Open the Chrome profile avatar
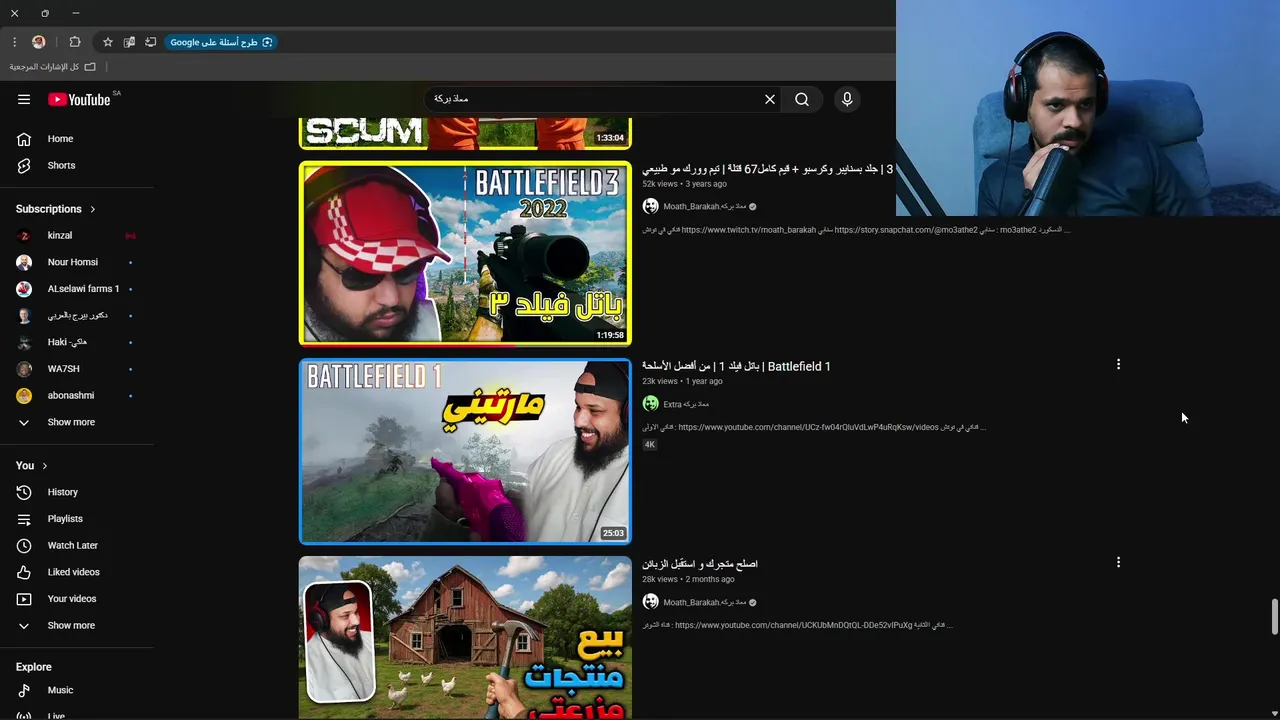The image size is (1280, 720). coord(39,42)
